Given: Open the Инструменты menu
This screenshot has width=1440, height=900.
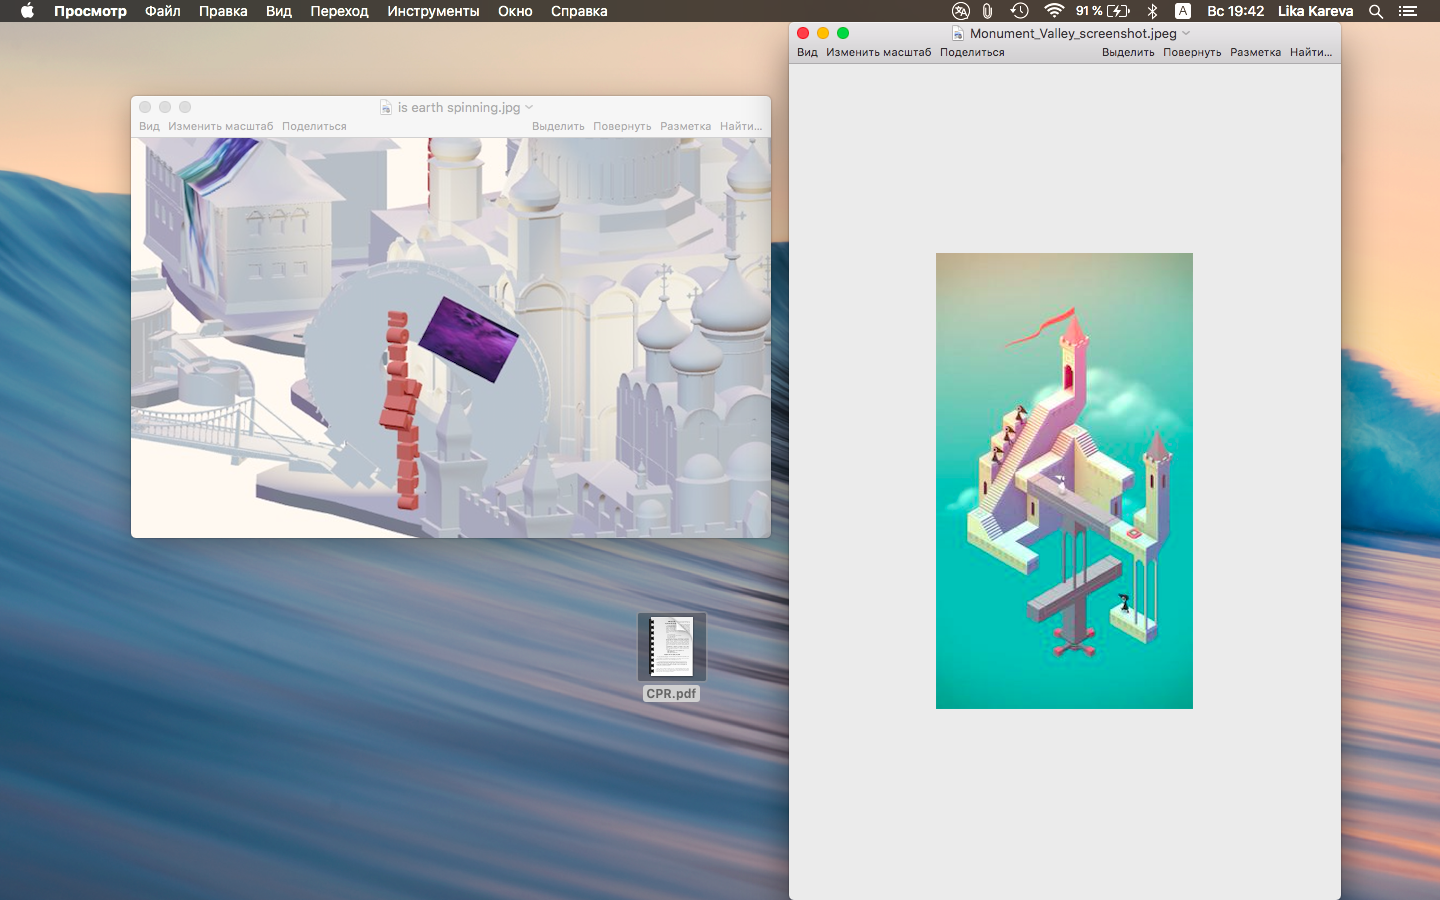Looking at the screenshot, I should pyautogui.click(x=433, y=11).
